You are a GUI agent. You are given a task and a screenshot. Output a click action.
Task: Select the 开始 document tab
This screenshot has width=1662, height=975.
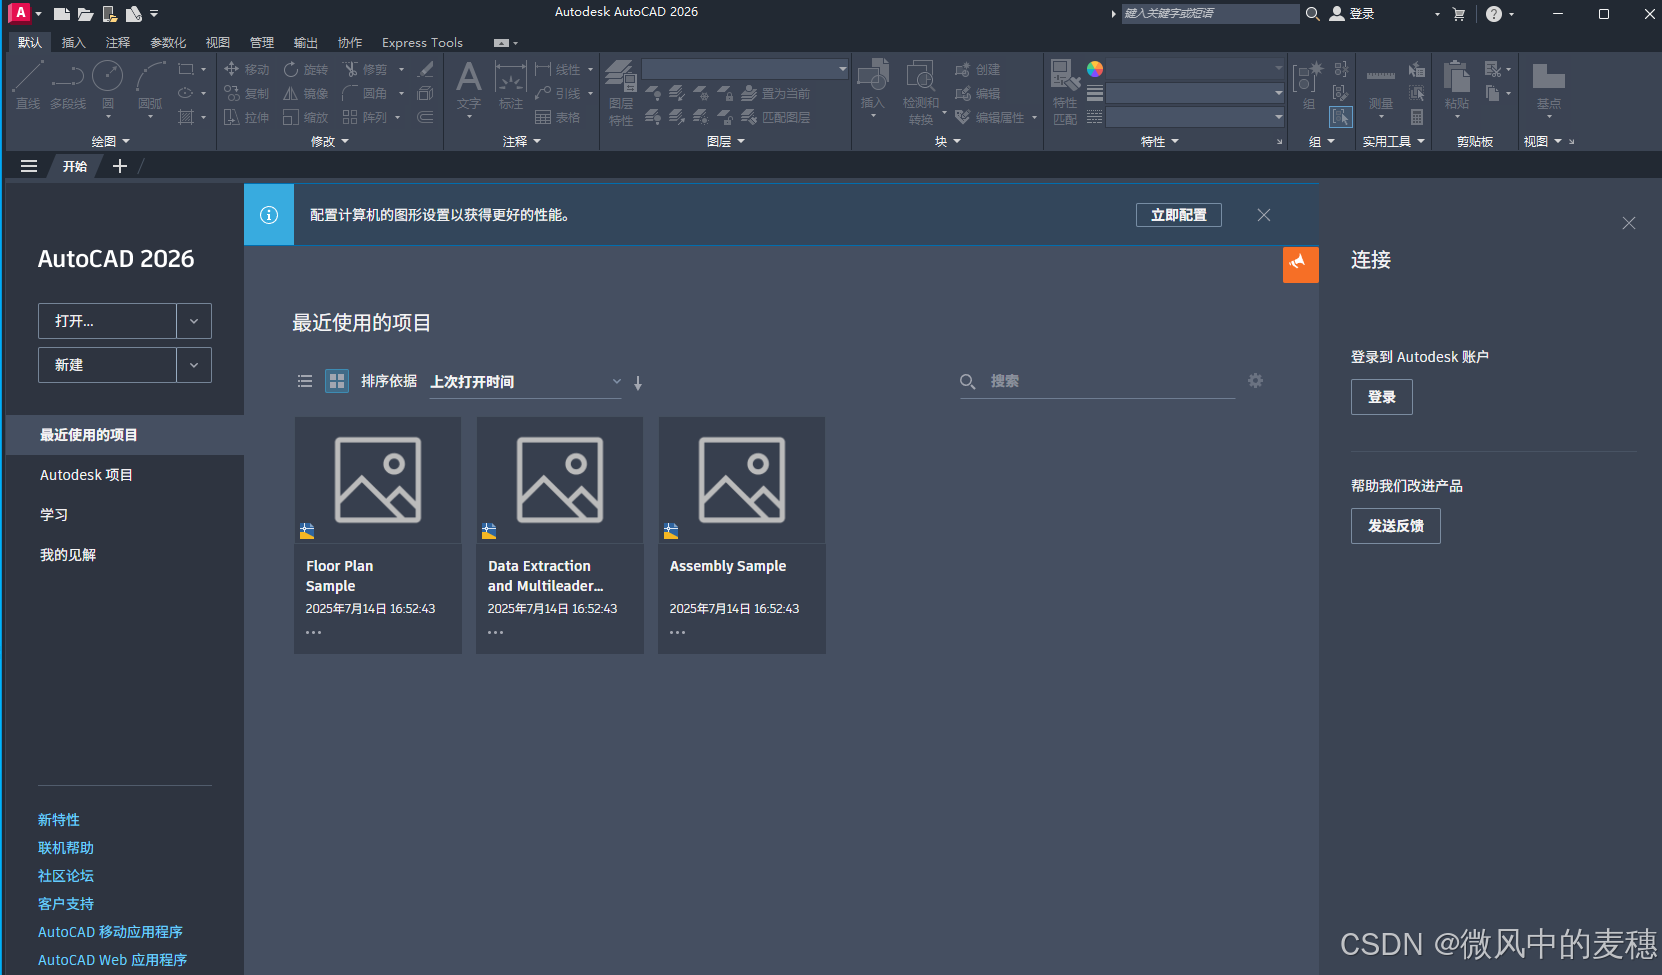point(75,166)
